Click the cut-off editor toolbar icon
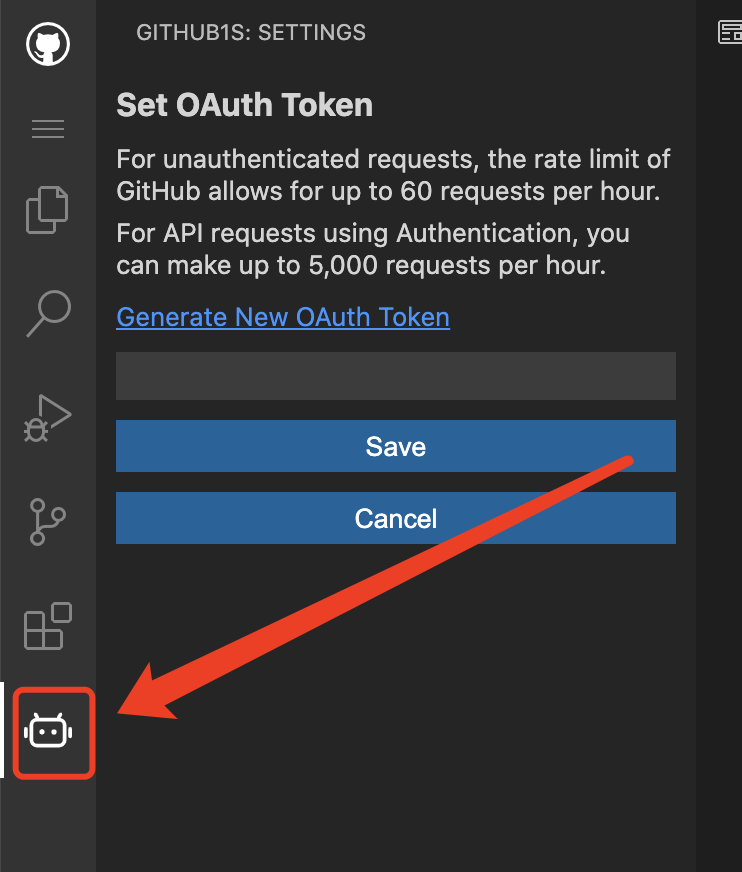 (x=730, y=33)
